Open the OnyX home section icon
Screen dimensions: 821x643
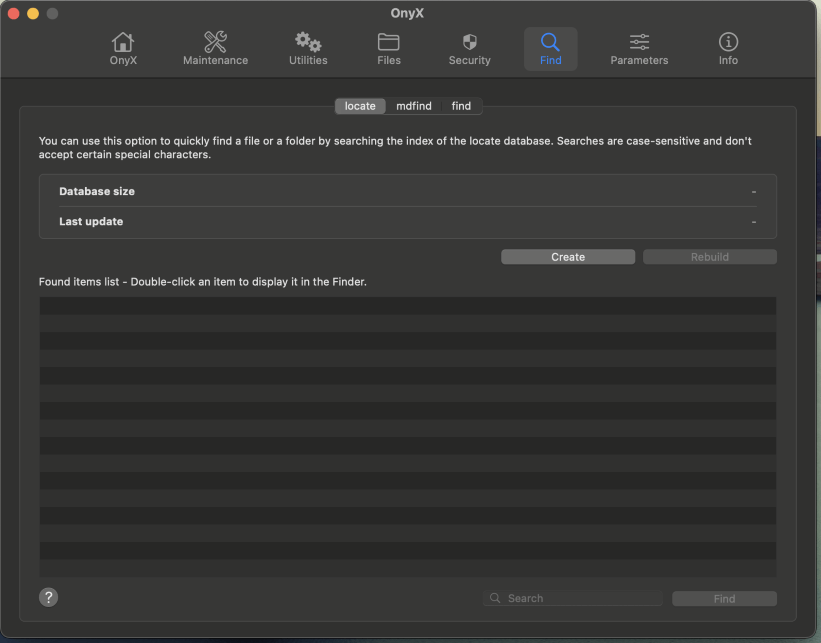coord(123,48)
